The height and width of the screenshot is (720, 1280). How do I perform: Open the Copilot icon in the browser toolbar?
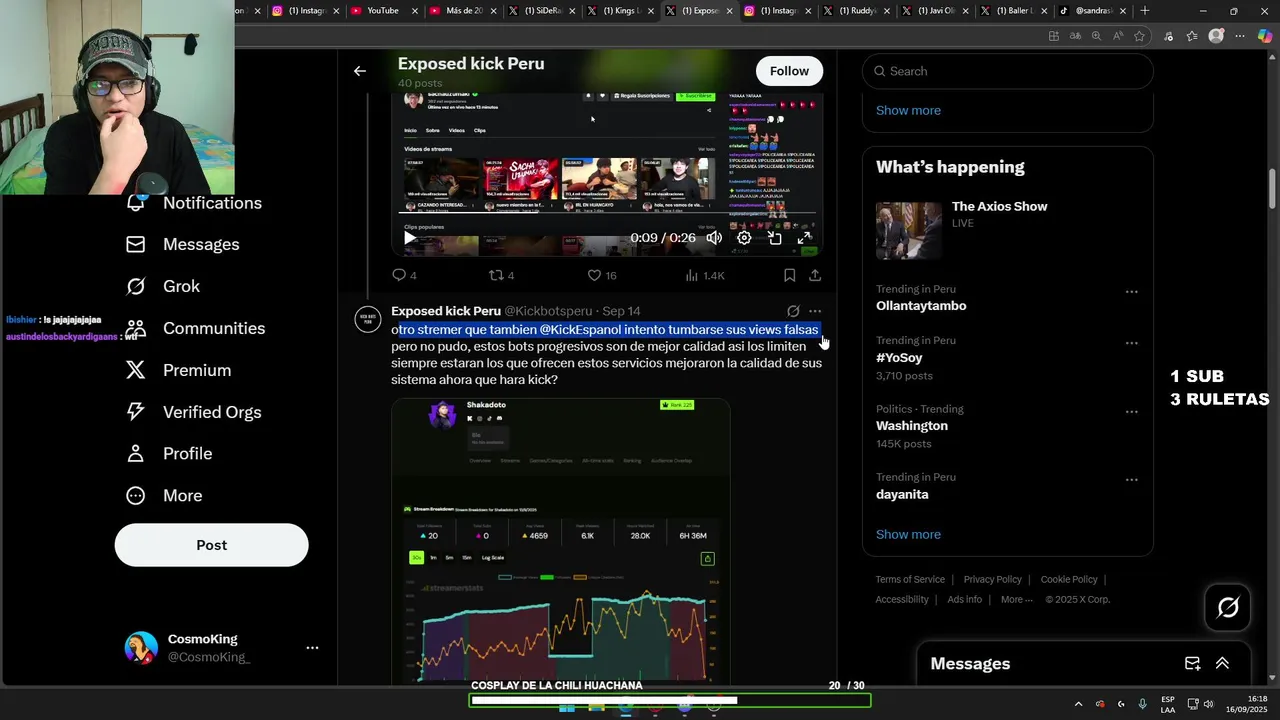[1265, 36]
